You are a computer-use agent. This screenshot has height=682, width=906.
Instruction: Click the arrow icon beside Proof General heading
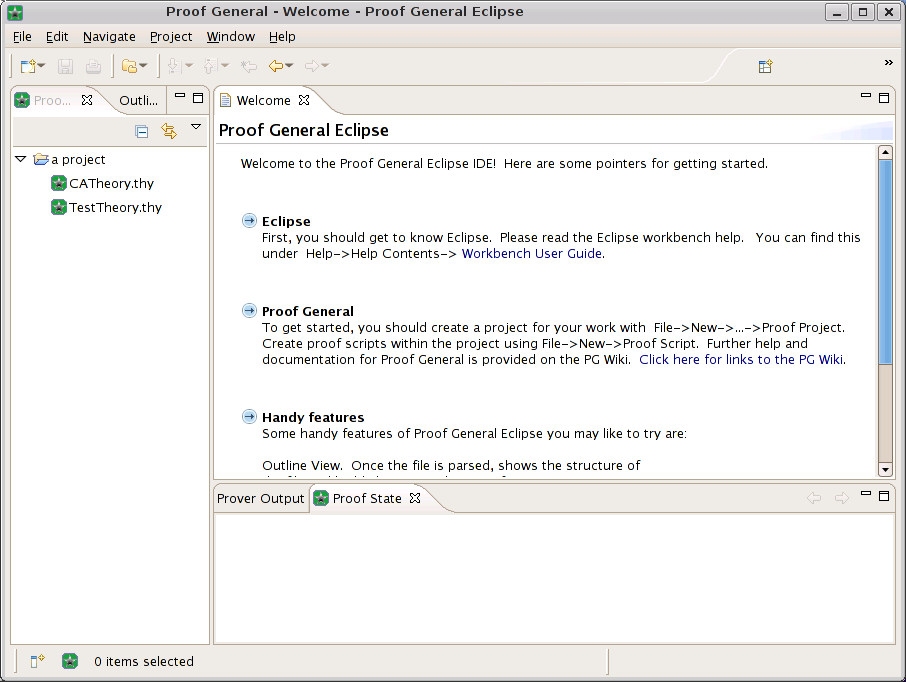tap(249, 311)
